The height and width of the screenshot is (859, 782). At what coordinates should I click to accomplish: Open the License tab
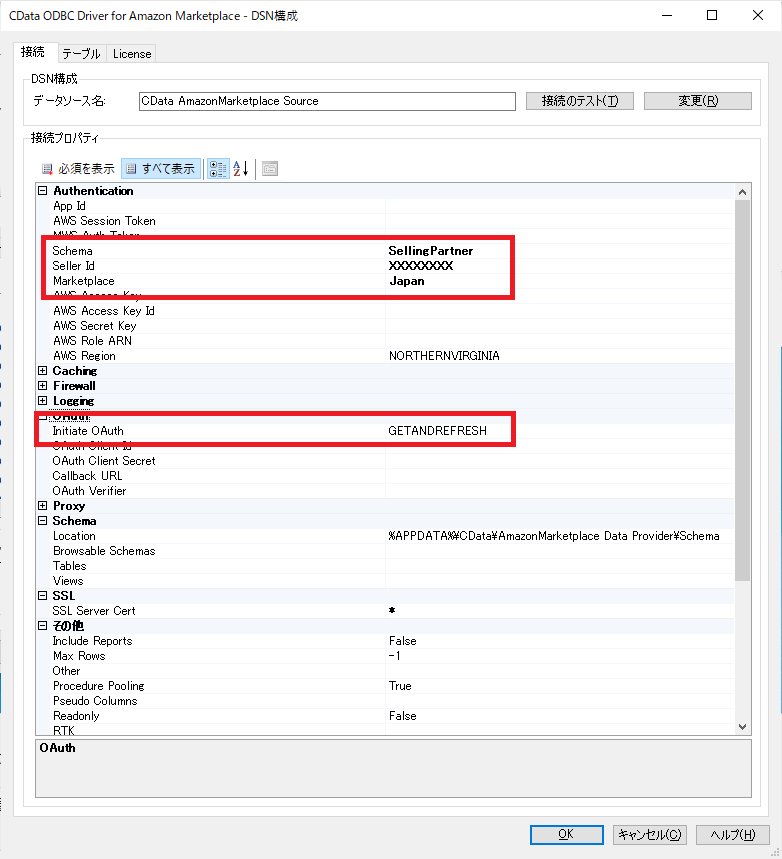[x=132, y=54]
